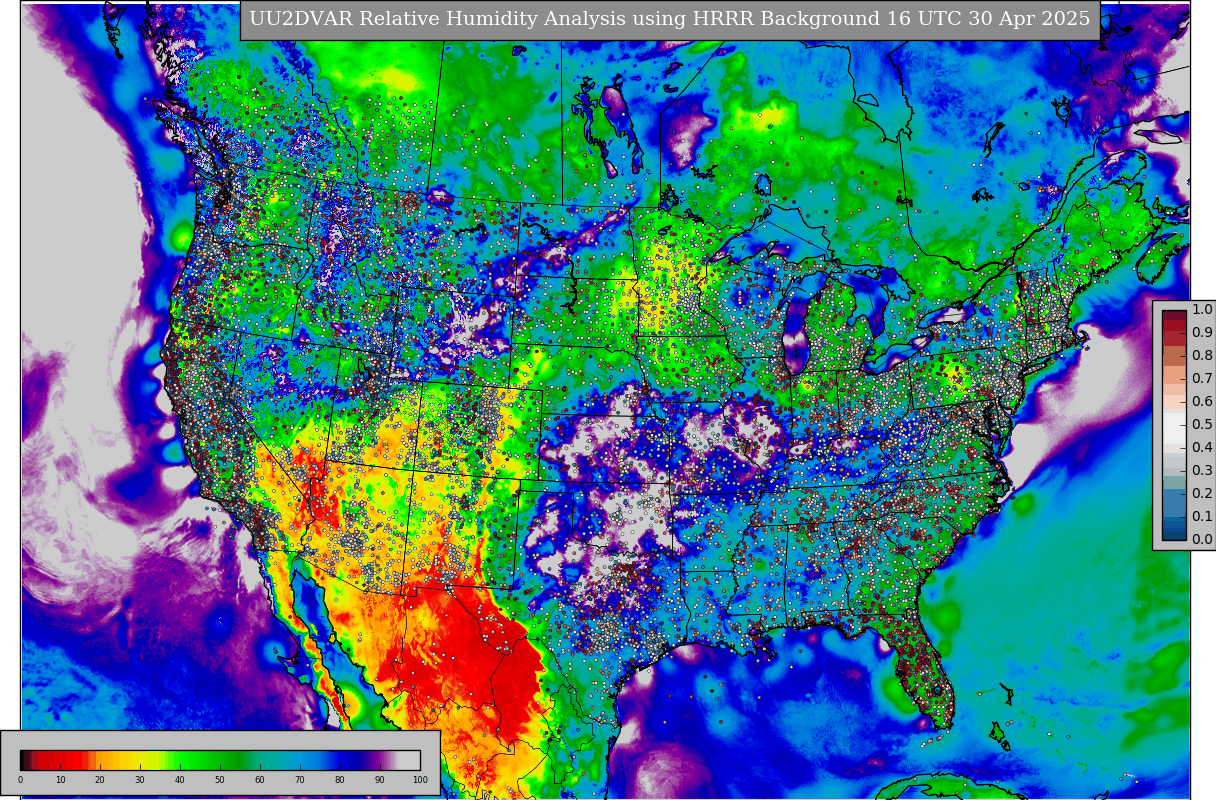Pick the light gray end of humidity colorbar
1216x800 pixels.
(x=409, y=760)
